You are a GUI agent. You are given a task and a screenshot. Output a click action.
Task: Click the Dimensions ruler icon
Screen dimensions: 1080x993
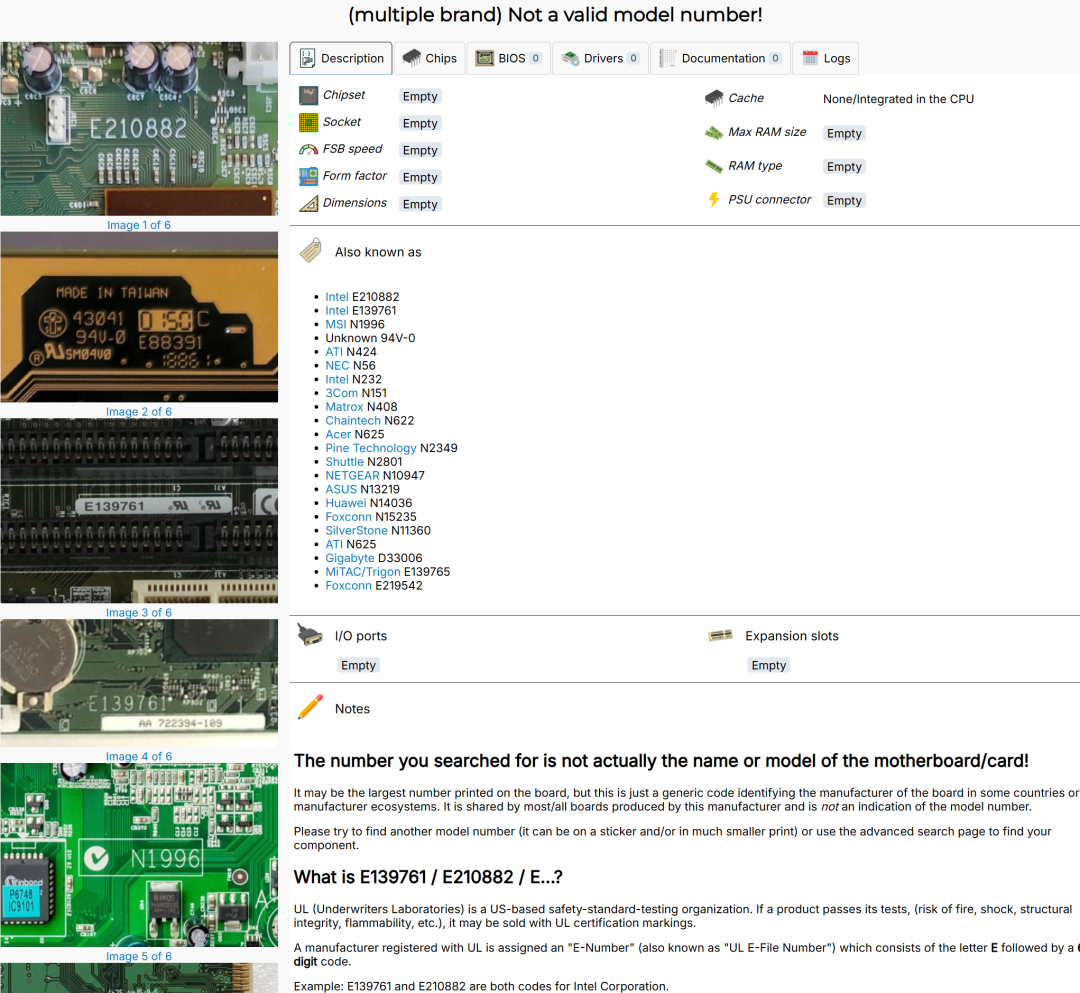pyautogui.click(x=308, y=203)
